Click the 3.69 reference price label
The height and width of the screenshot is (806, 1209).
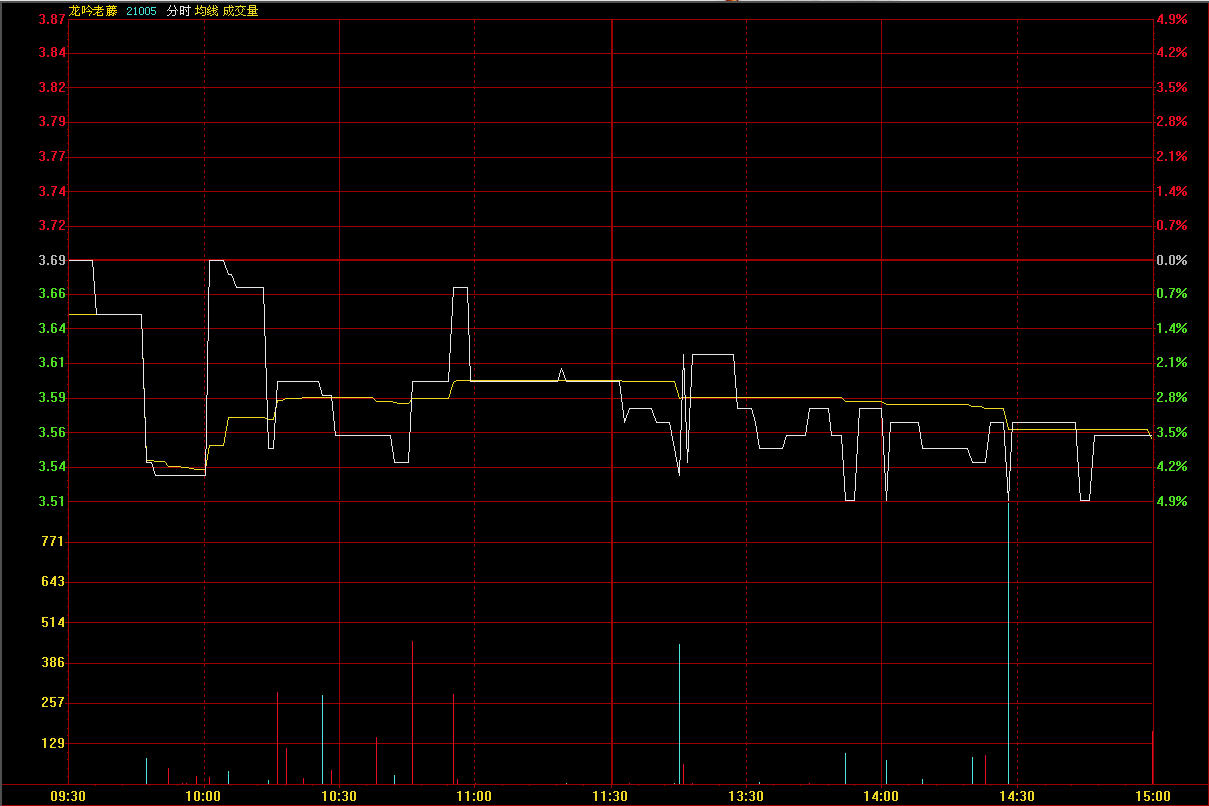point(52,260)
